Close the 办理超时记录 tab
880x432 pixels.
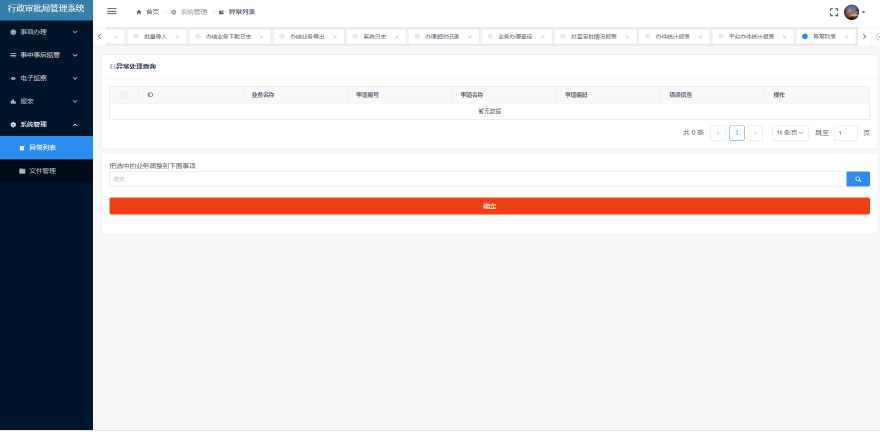coord(470,37)
